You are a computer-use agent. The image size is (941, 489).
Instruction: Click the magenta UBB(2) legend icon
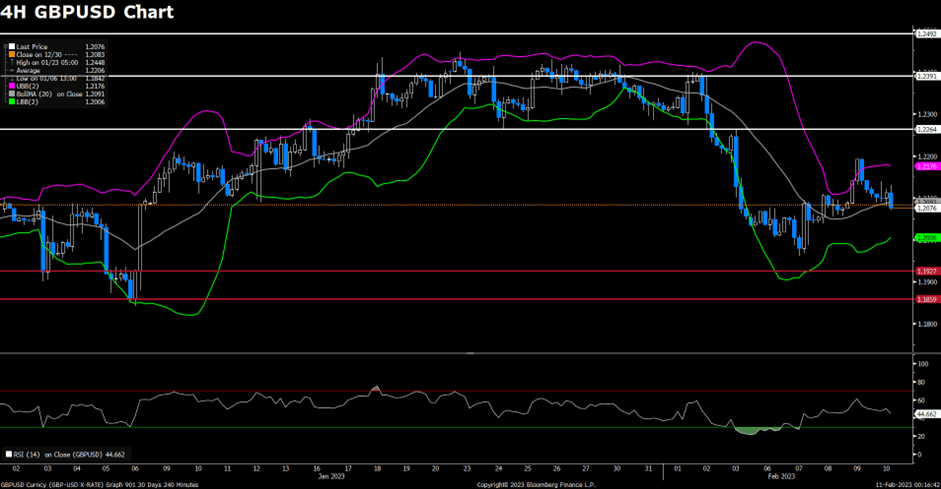click(10, 87)
